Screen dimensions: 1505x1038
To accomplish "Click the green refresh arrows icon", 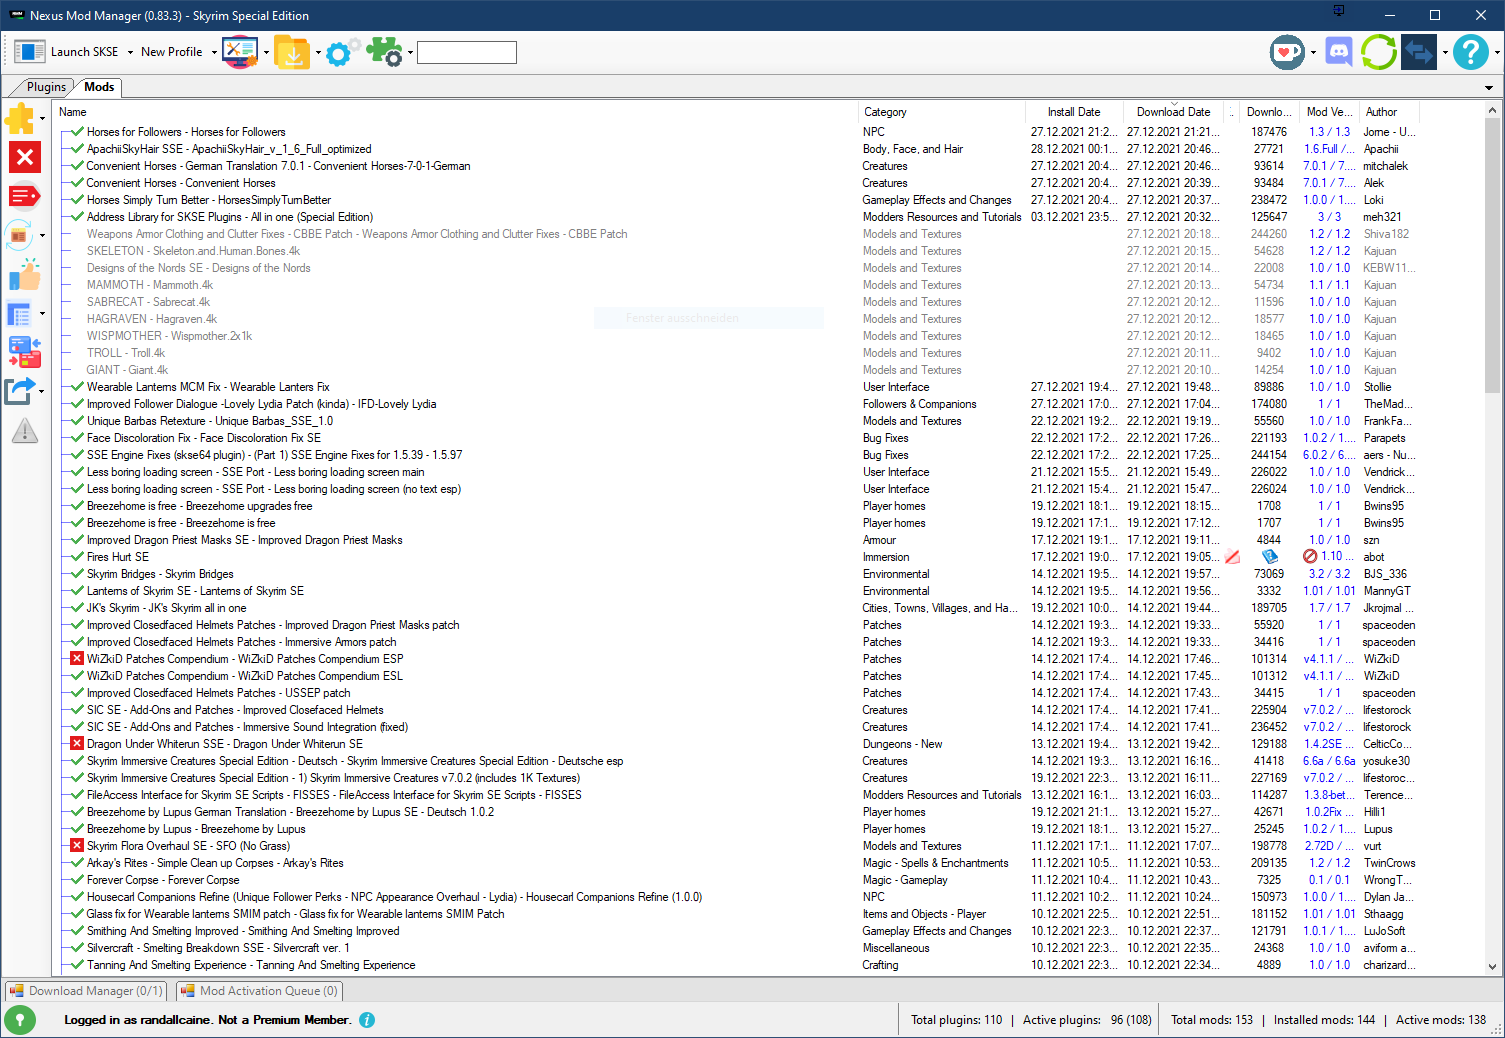I will [1378, 52].
